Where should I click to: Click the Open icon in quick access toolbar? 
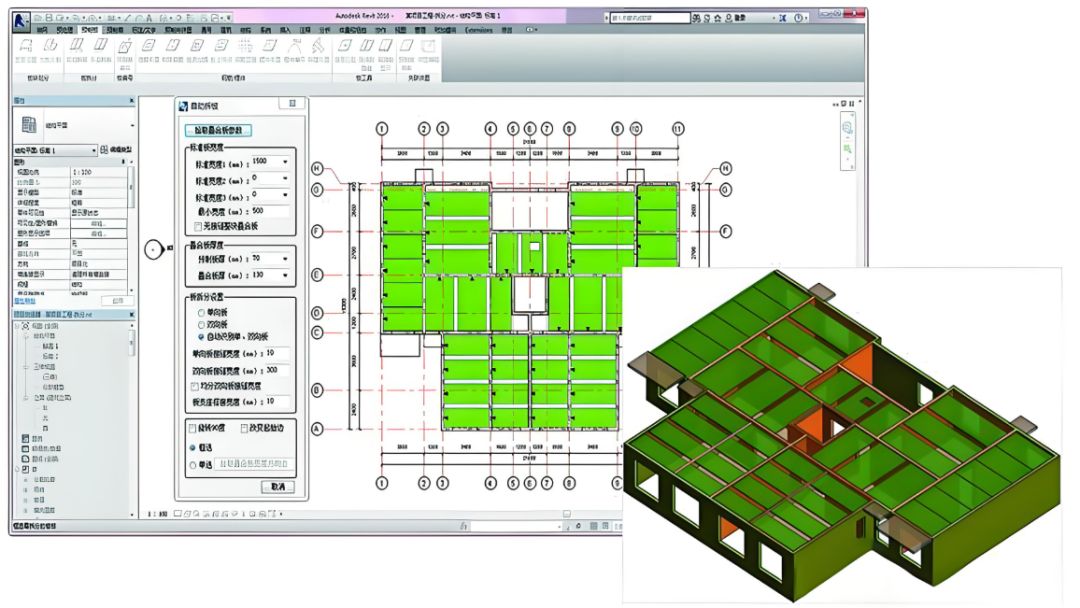(x=39, y=17)
